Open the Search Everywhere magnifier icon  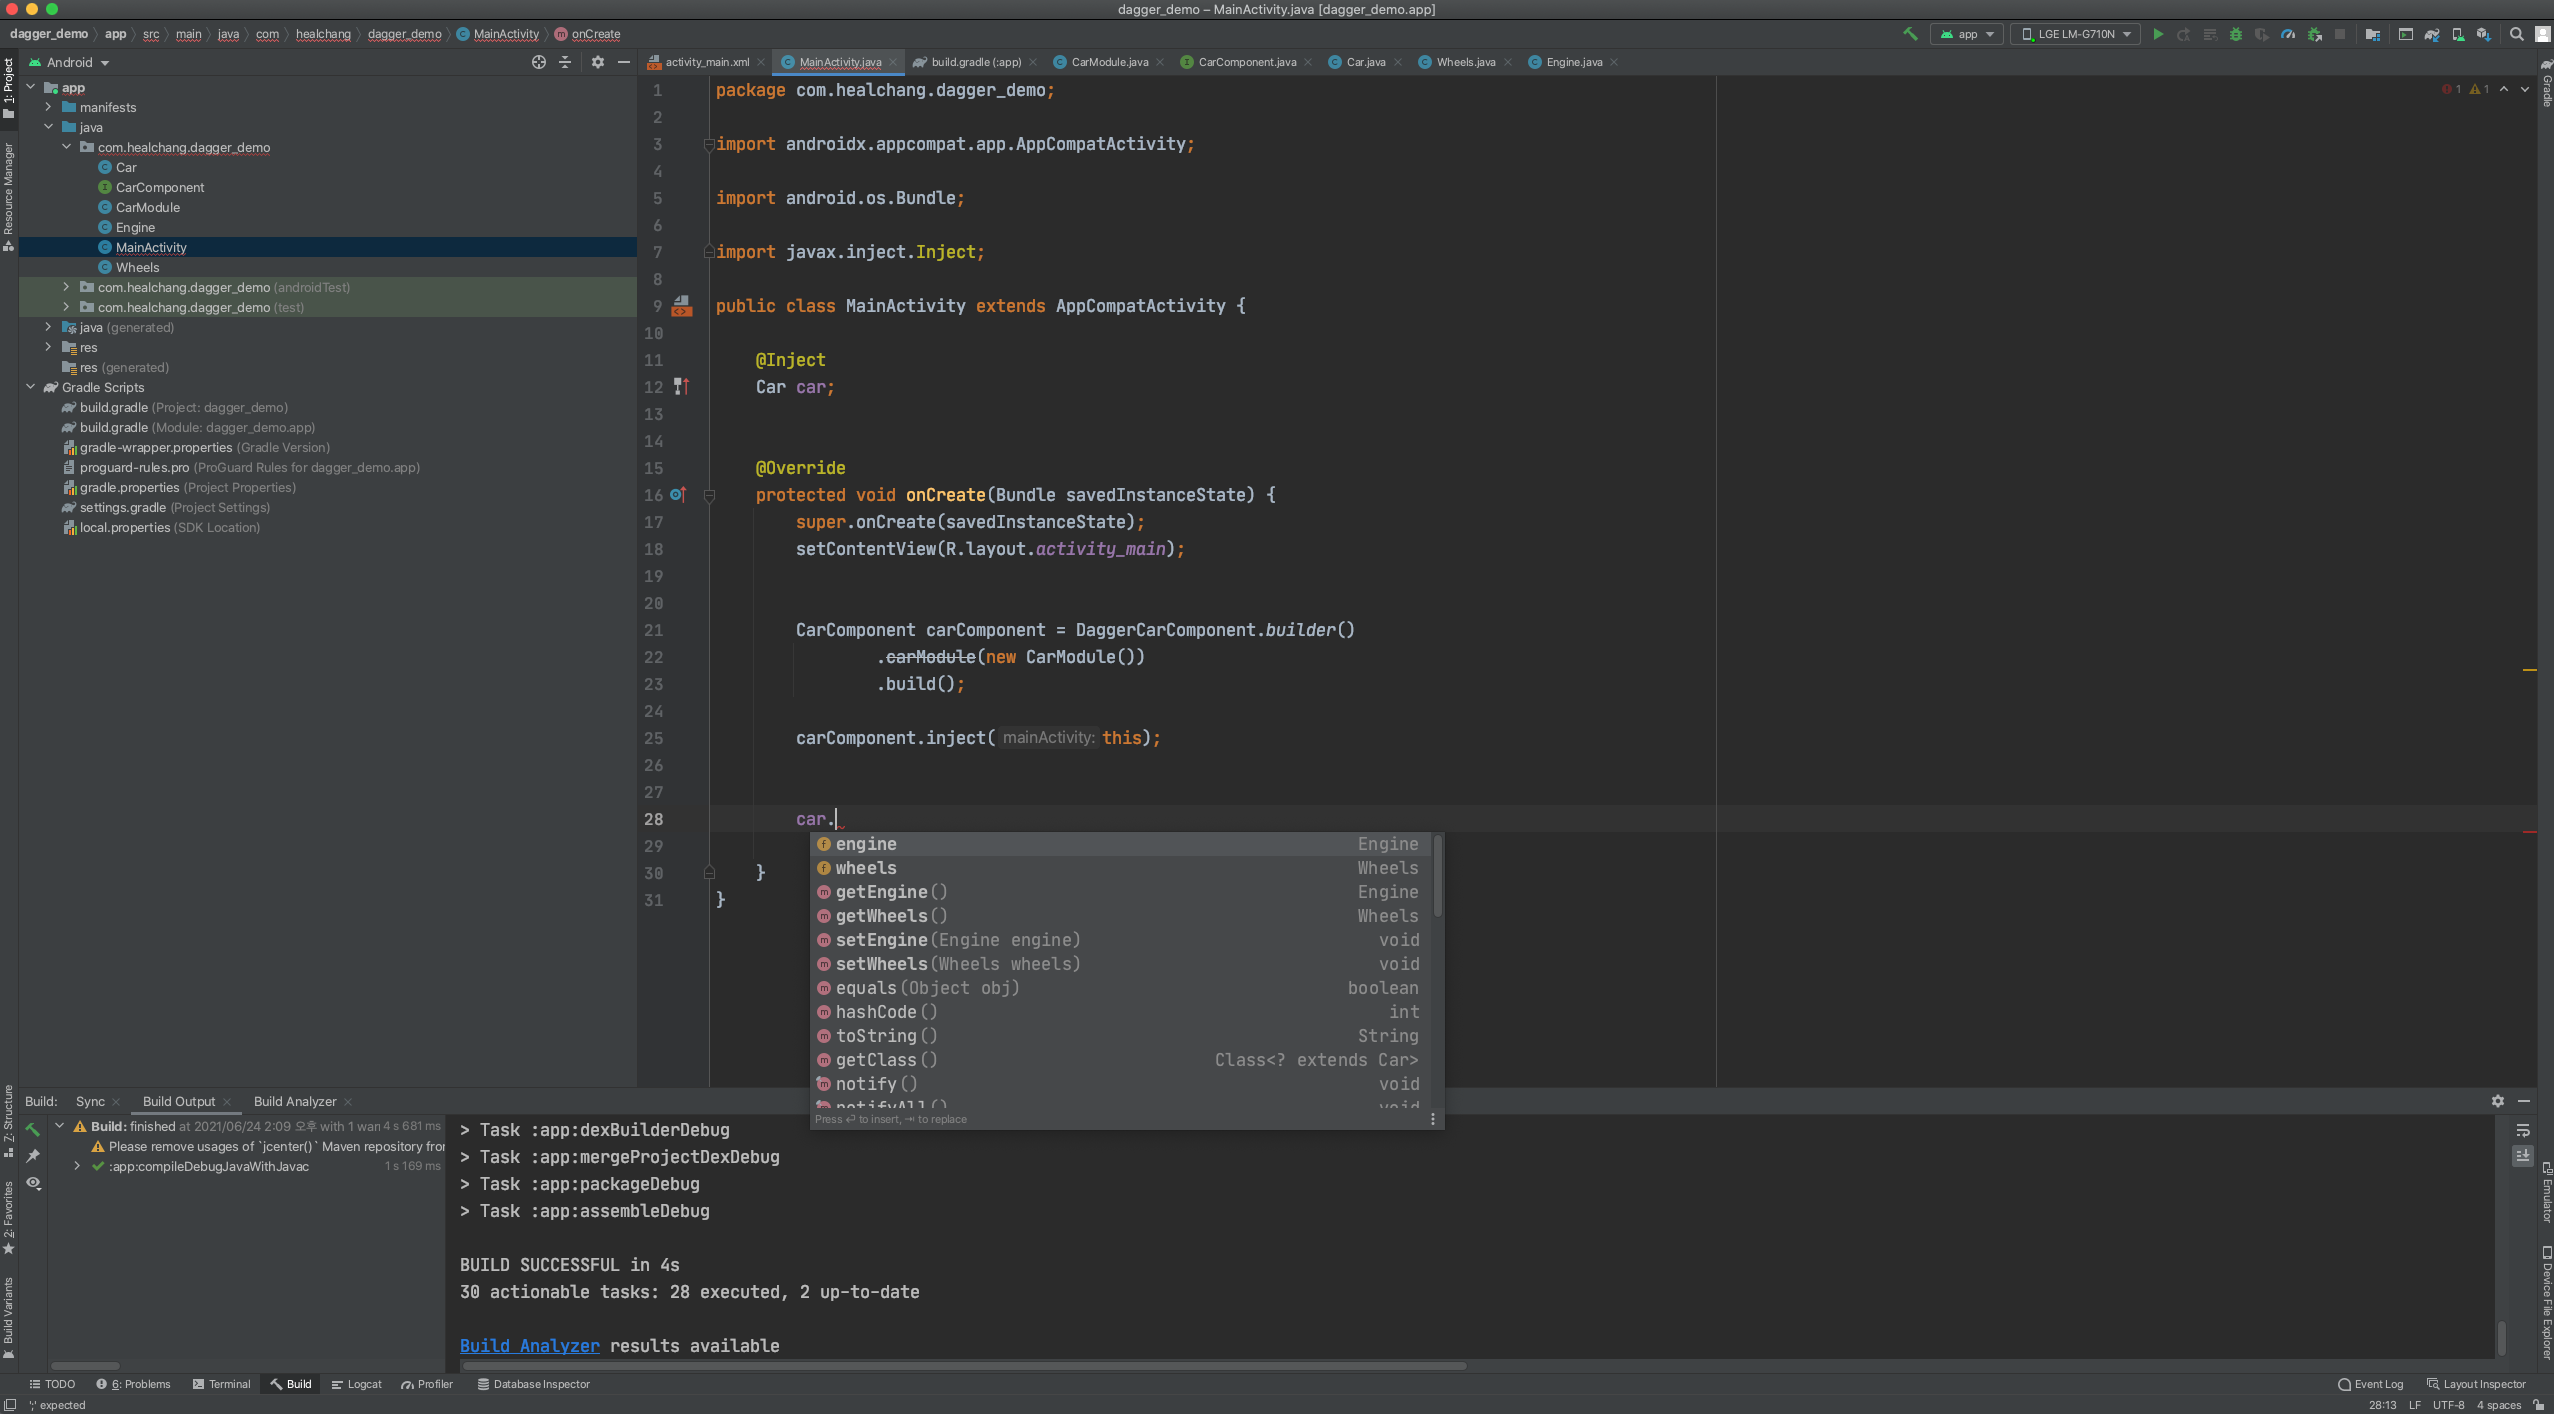2517,34
